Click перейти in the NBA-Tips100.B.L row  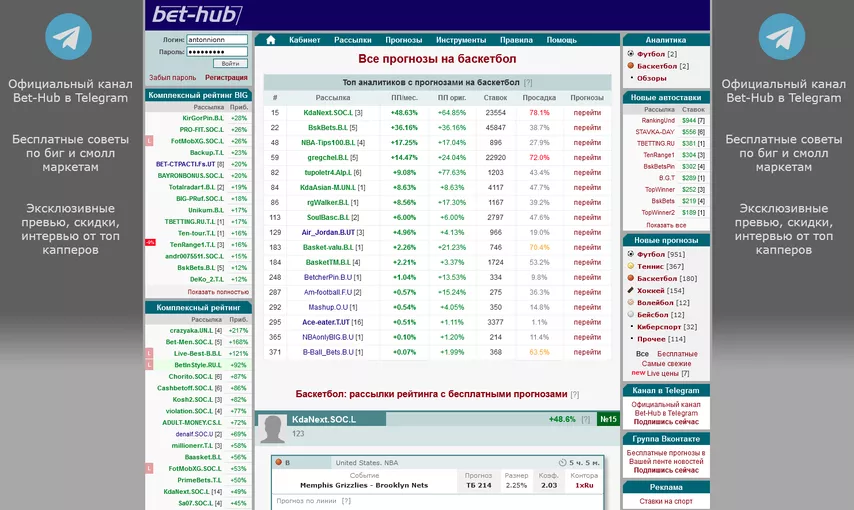[x=587, y=143]
